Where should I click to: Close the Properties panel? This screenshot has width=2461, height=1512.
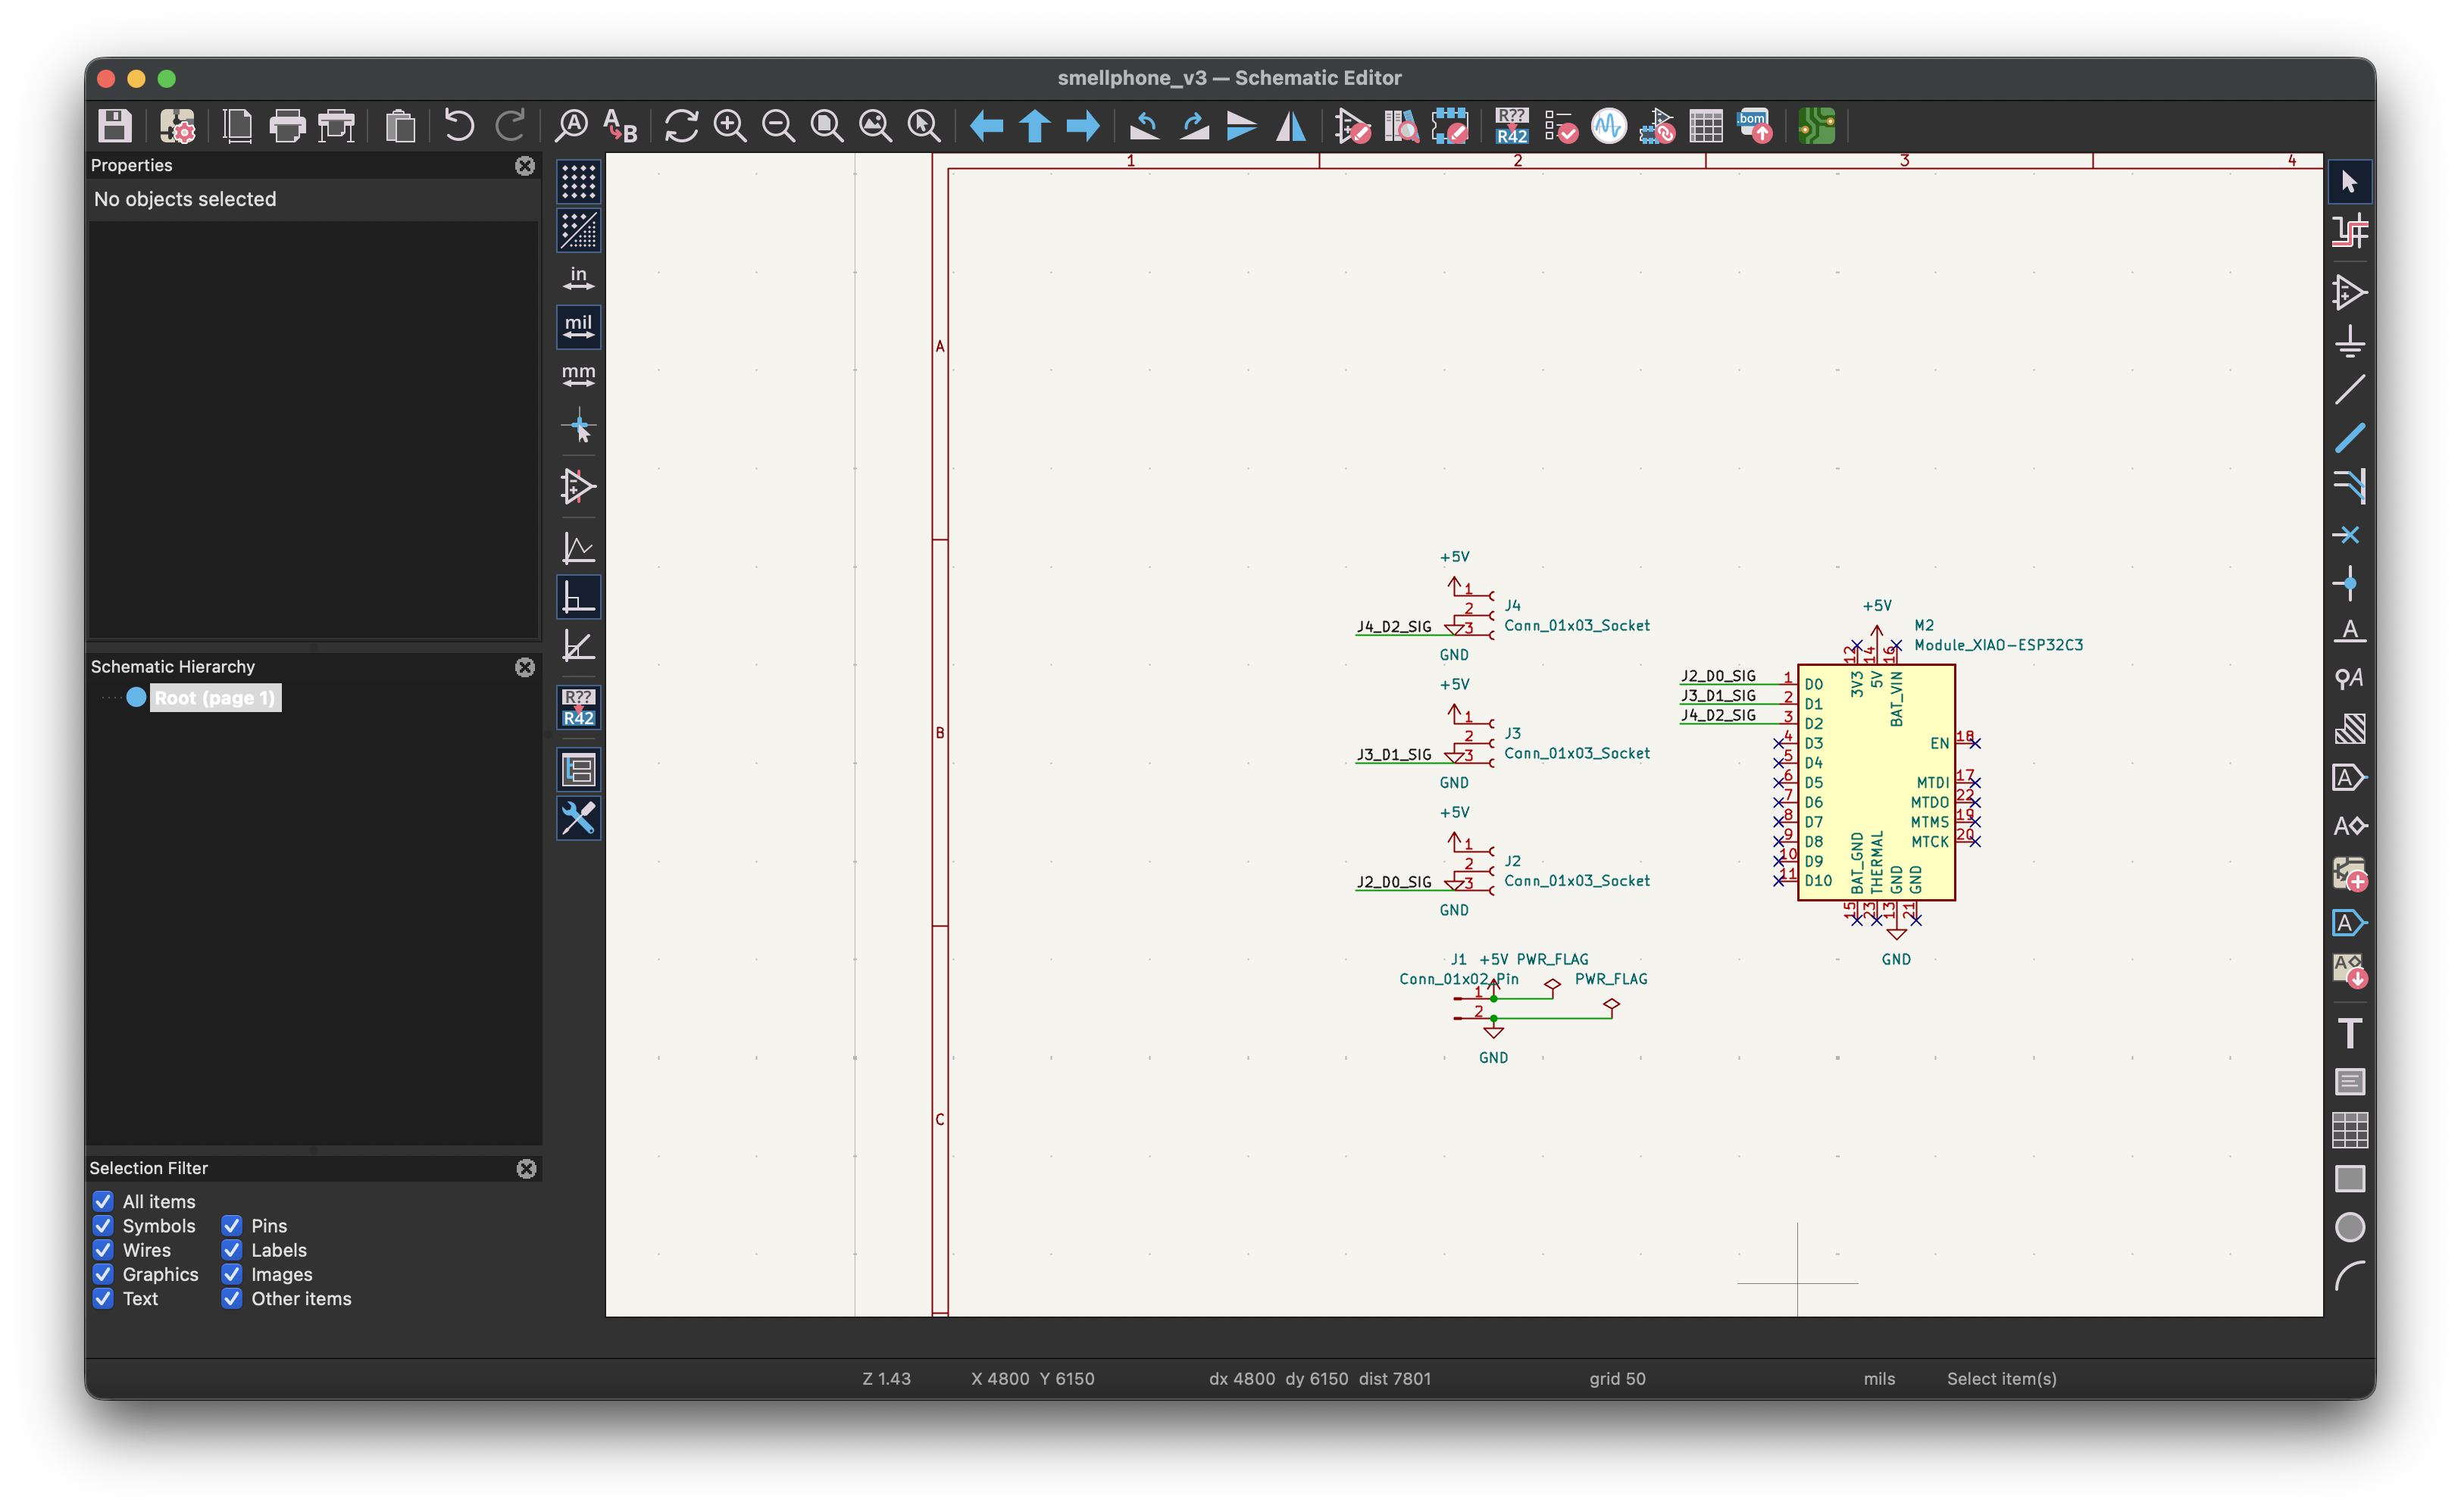pos(525,166)
